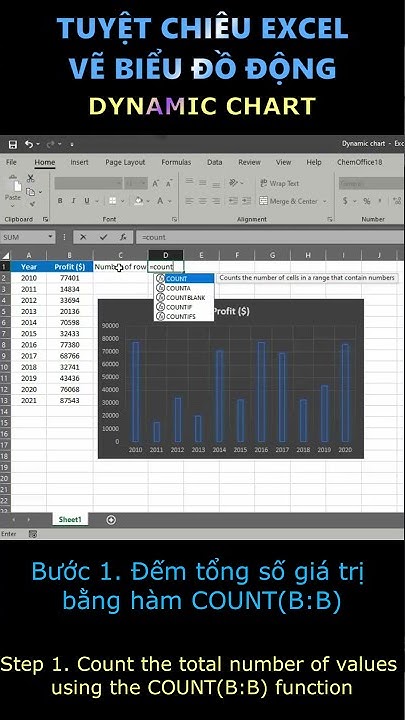The height and width of the screenshot is (720, 405).
Task: Click inside the formula bar showing =count
Action: coord(270,237)
